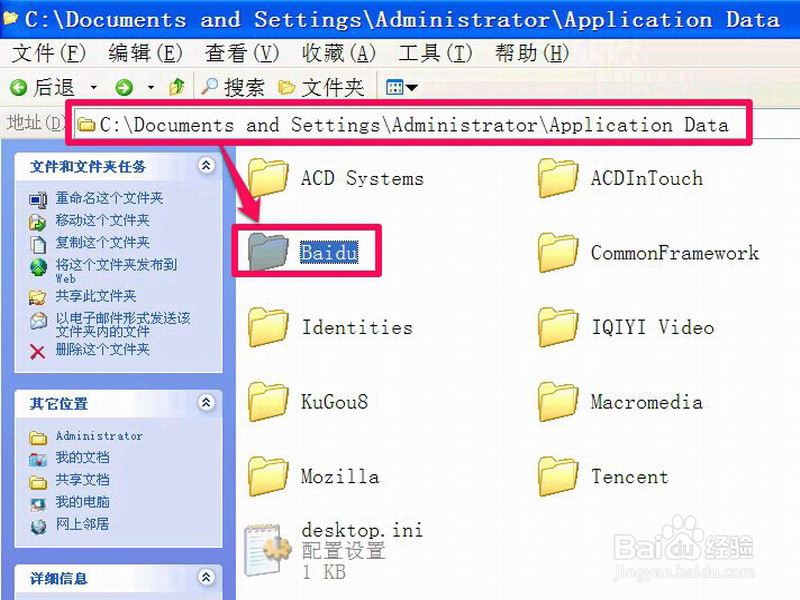This screenshot has height=600, width=800.
Task: Click 移动这个文件夹 link
Action: (103, 220)
